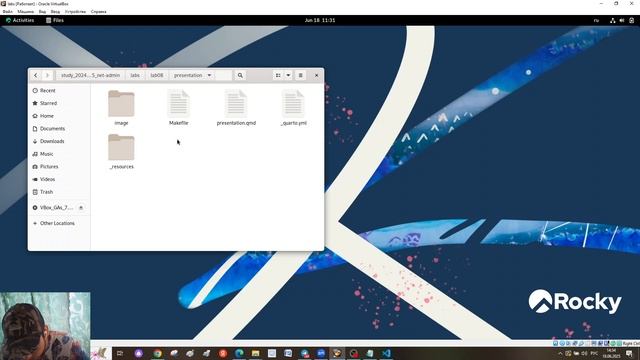This screenshot has height=360, width=640.
Task: Go back with the Files back arrow
Action: [36, 76]
